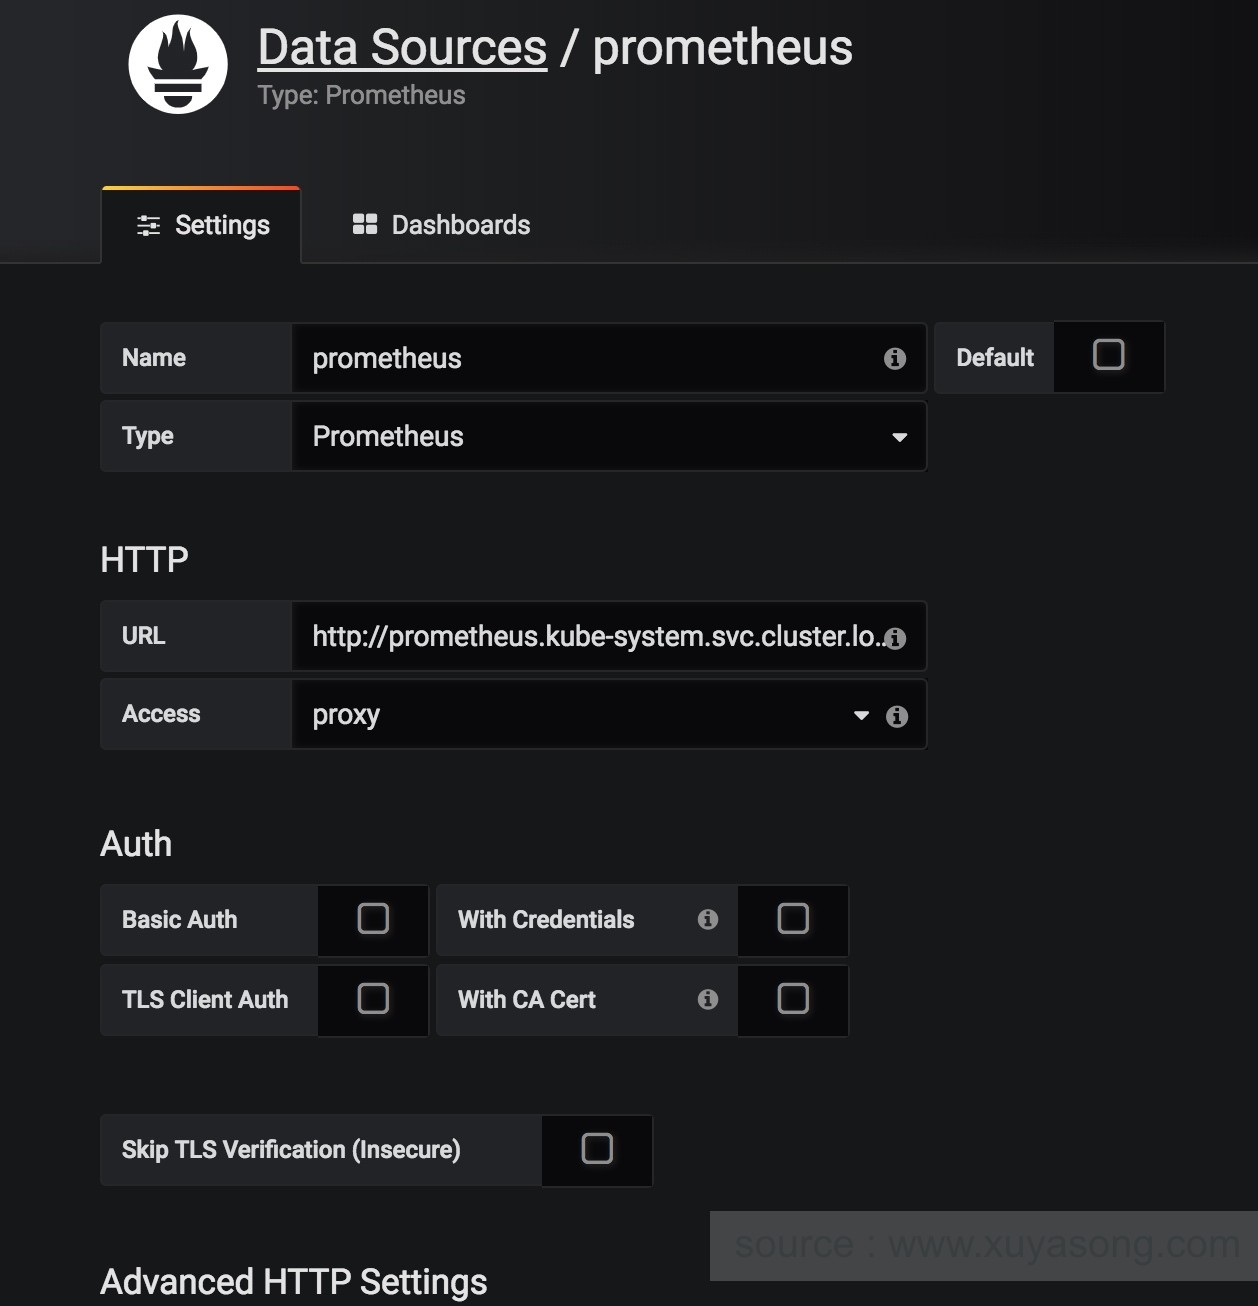
Task: Open the Type dropdown showing Prometheus
Action: click(608, 437)
